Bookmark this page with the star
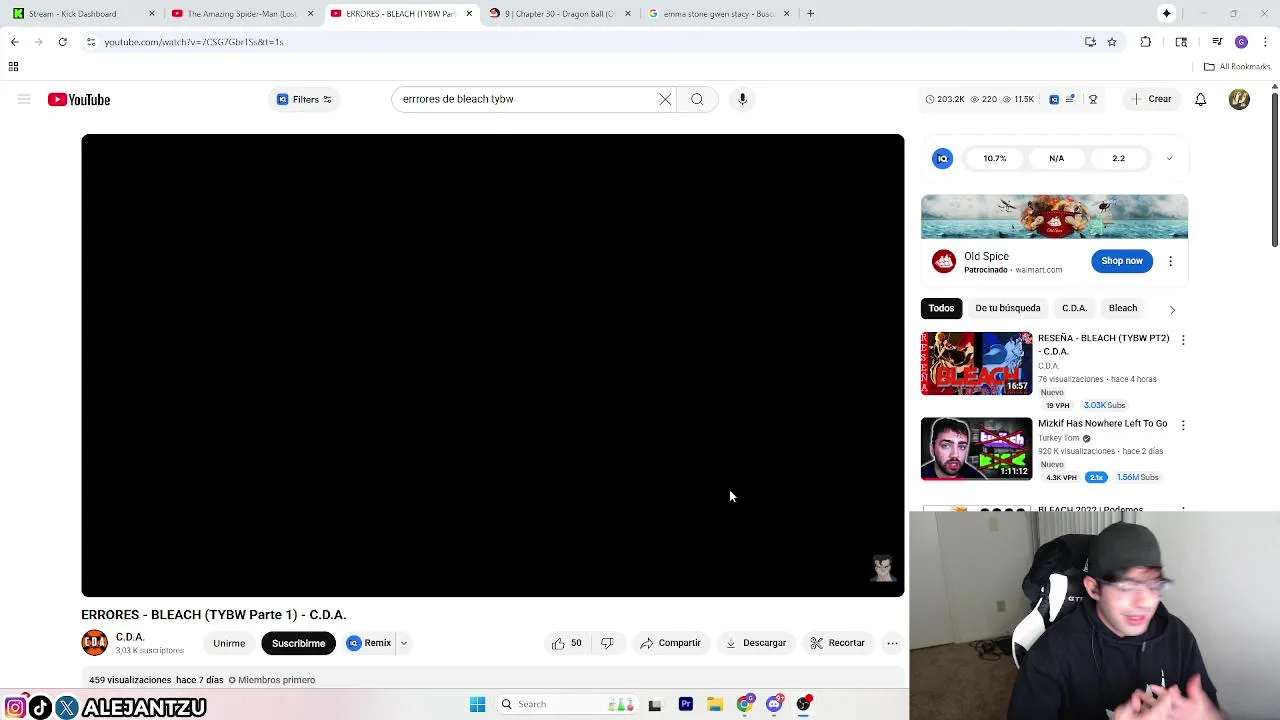Image resolution: width=1280 pixels, height=720 pixels. pos(1112,42)
